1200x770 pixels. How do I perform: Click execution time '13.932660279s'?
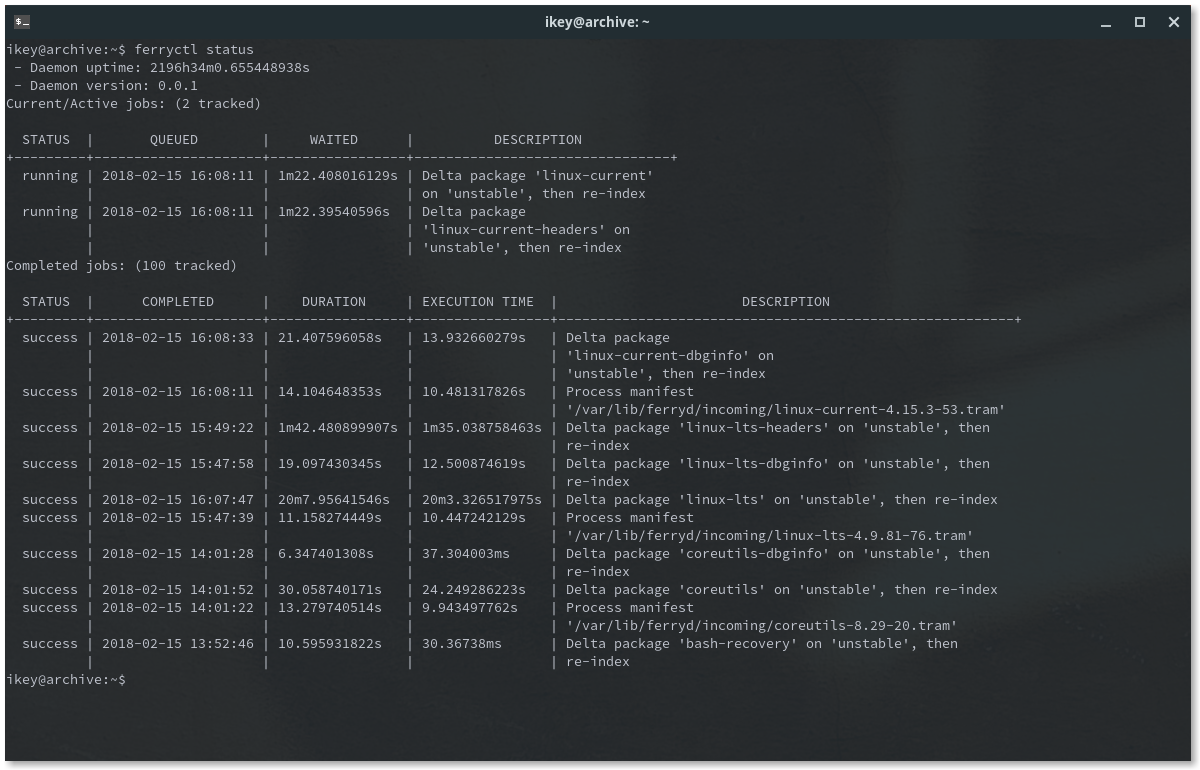[x=474, y=337]
